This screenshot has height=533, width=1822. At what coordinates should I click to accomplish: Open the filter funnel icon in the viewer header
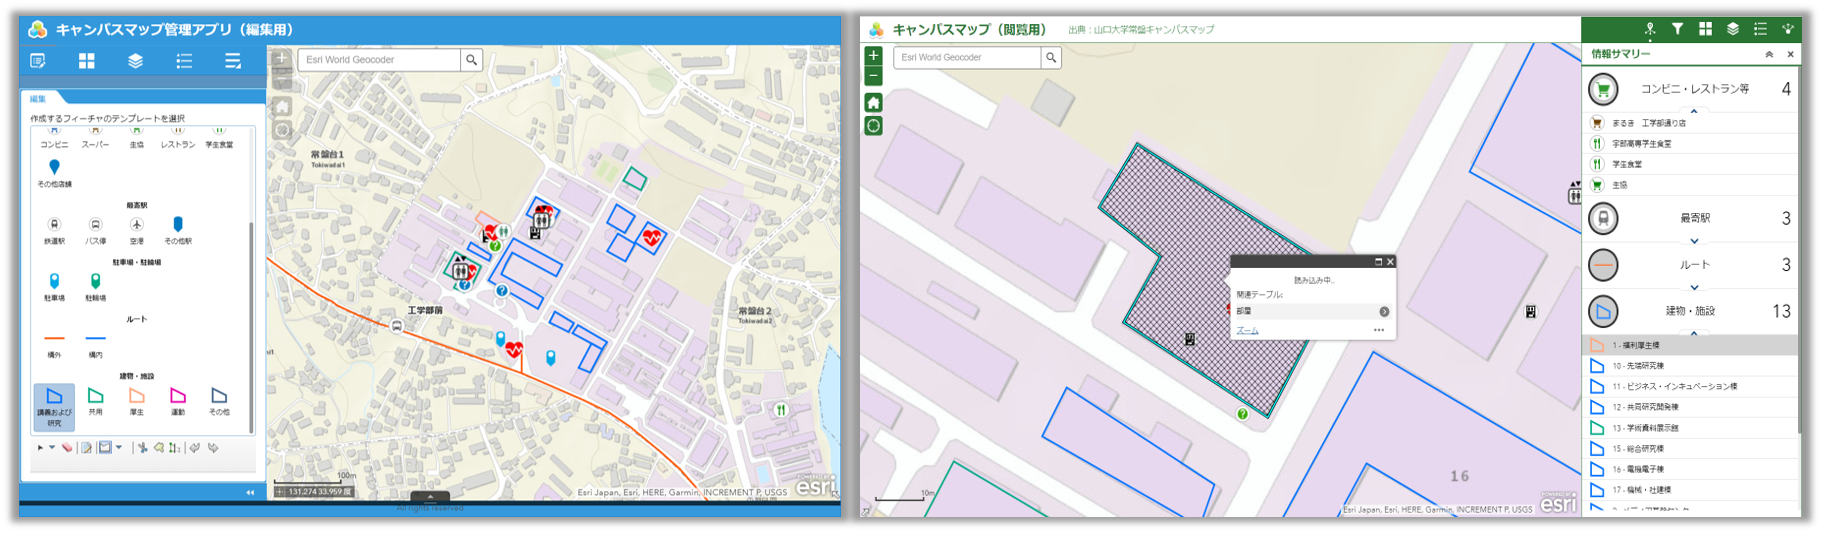coord(1677,29)
